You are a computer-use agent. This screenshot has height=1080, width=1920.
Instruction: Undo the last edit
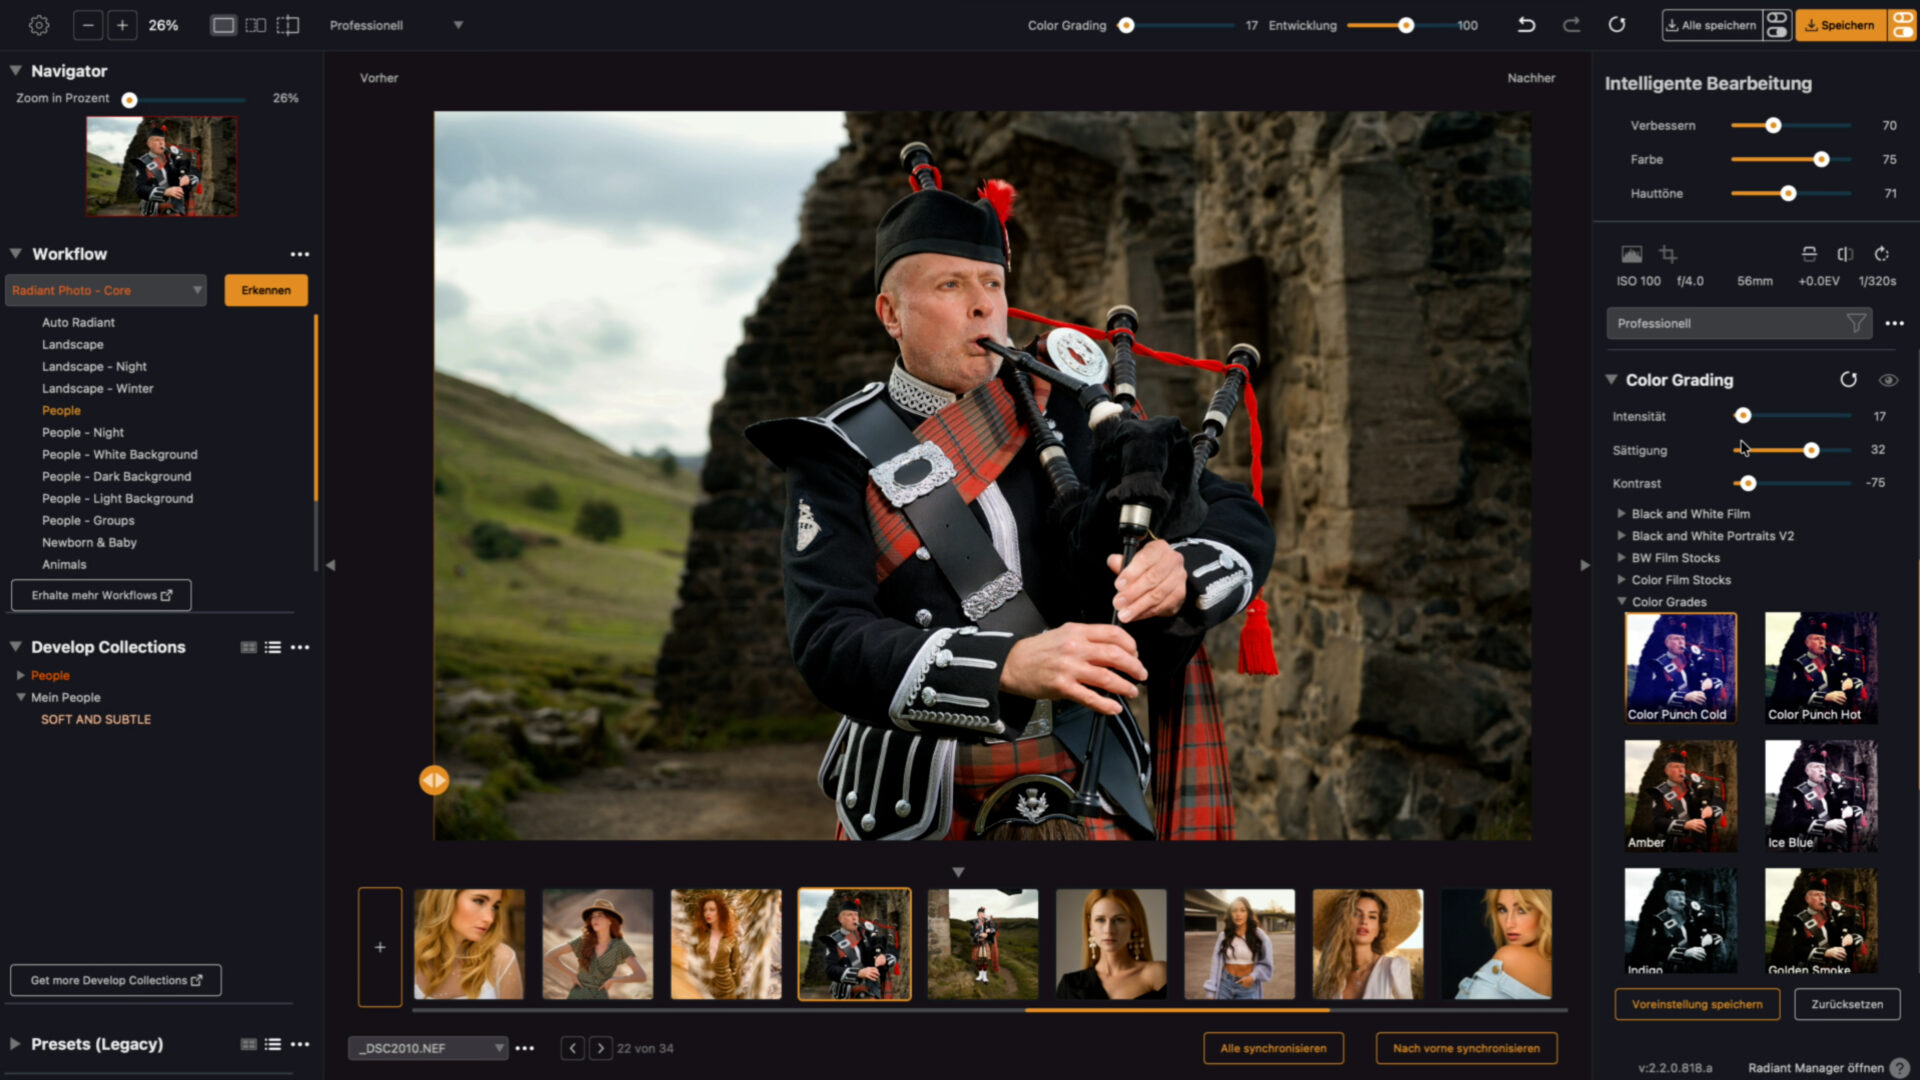pos(1526,25)
